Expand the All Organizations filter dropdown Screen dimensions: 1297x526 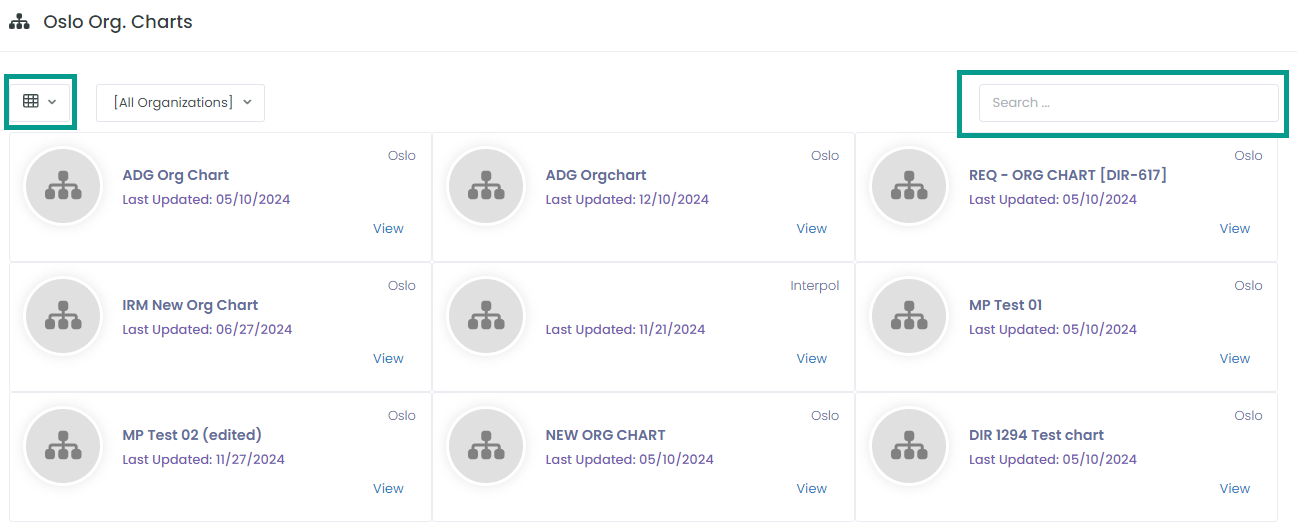click(180, 103)
